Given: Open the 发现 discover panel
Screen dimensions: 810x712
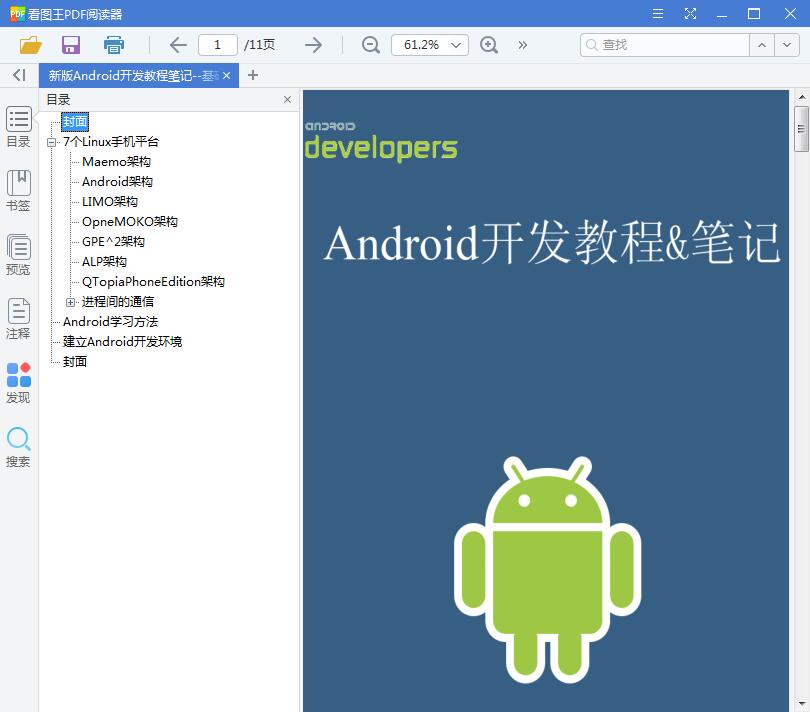Looking at the screenshot, I should click(x=18, y=381).
